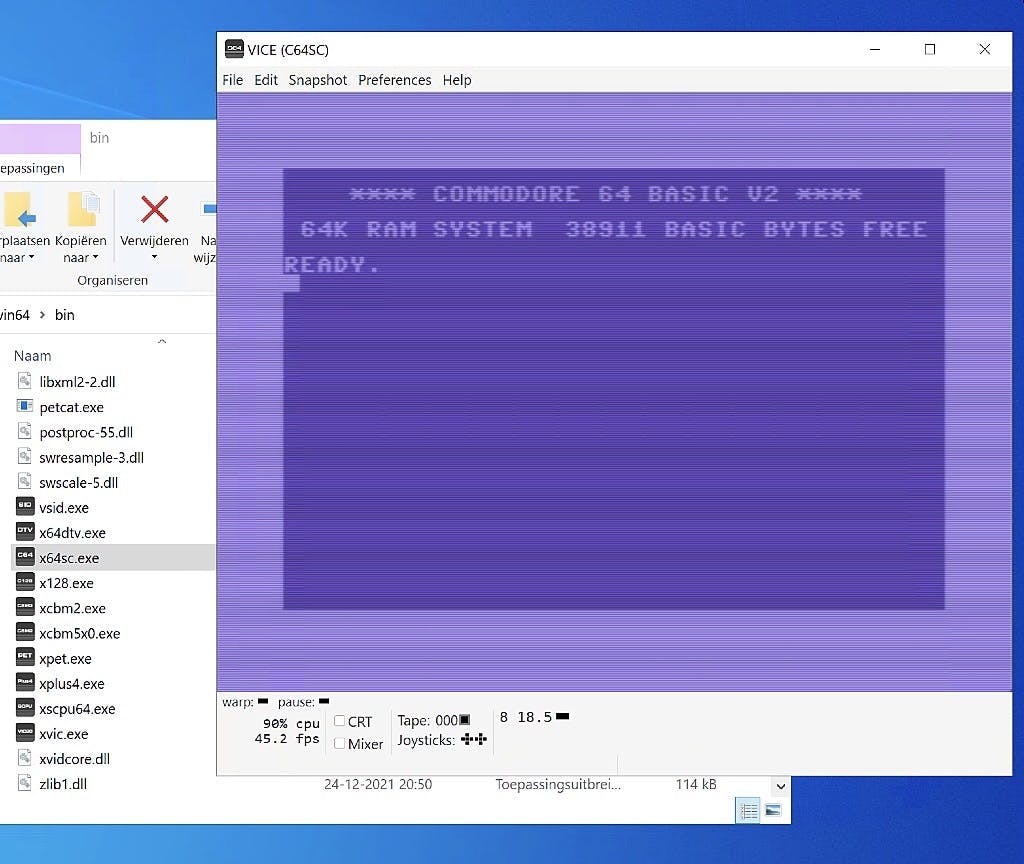
Task: Select swscale-5.dll icon
Action: [x=25, y=481]
